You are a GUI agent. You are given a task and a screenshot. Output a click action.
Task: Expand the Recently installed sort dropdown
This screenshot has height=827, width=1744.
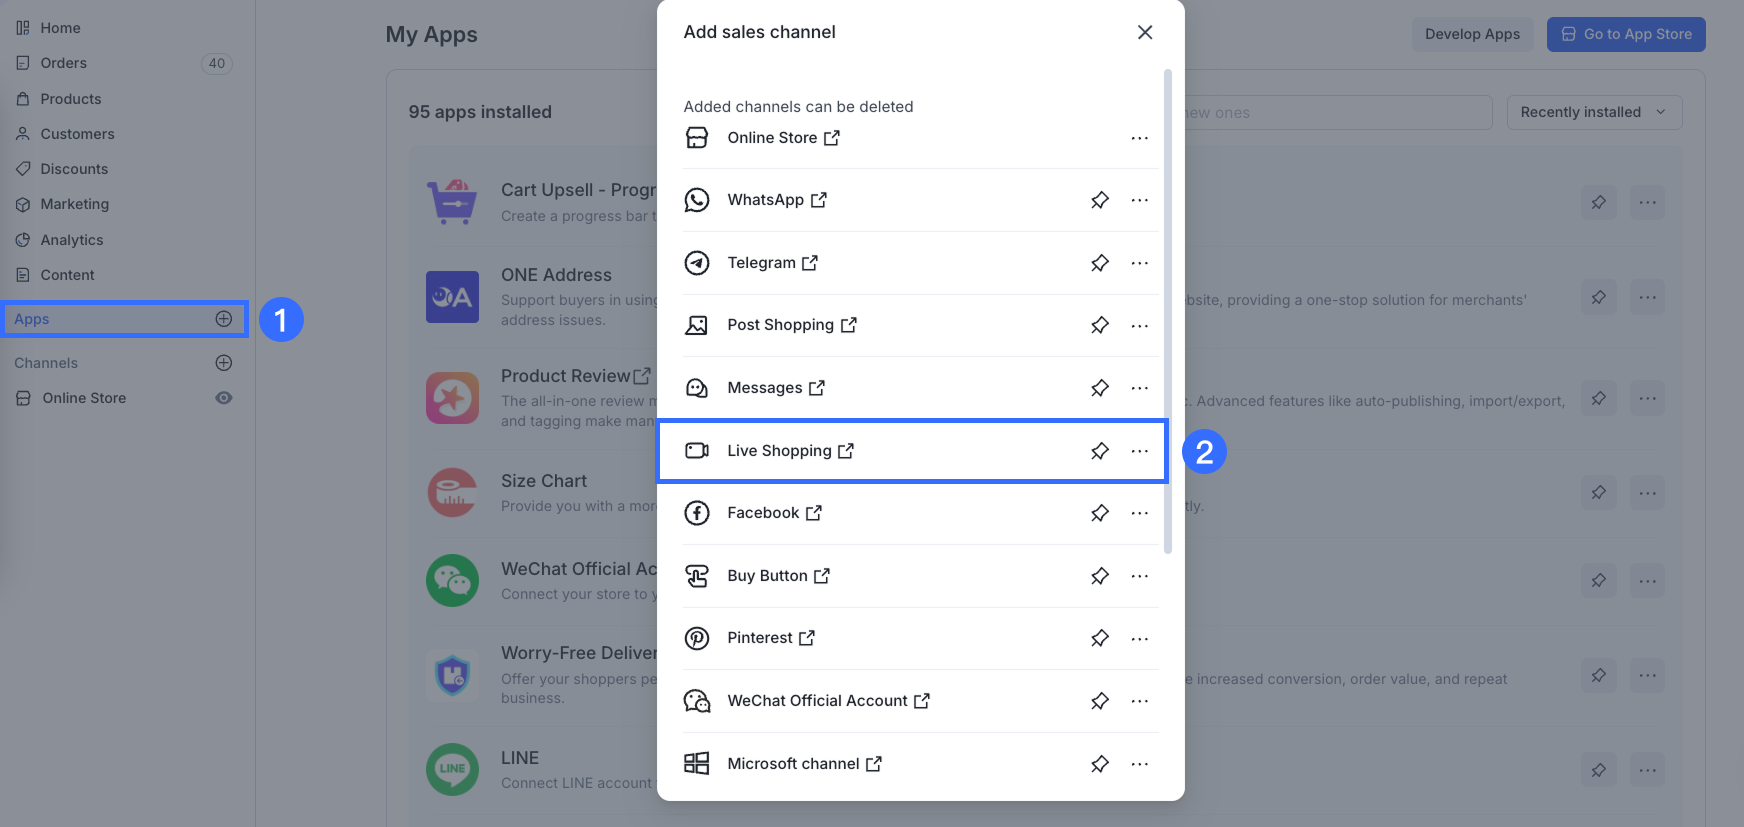(x=1593, y=112)
